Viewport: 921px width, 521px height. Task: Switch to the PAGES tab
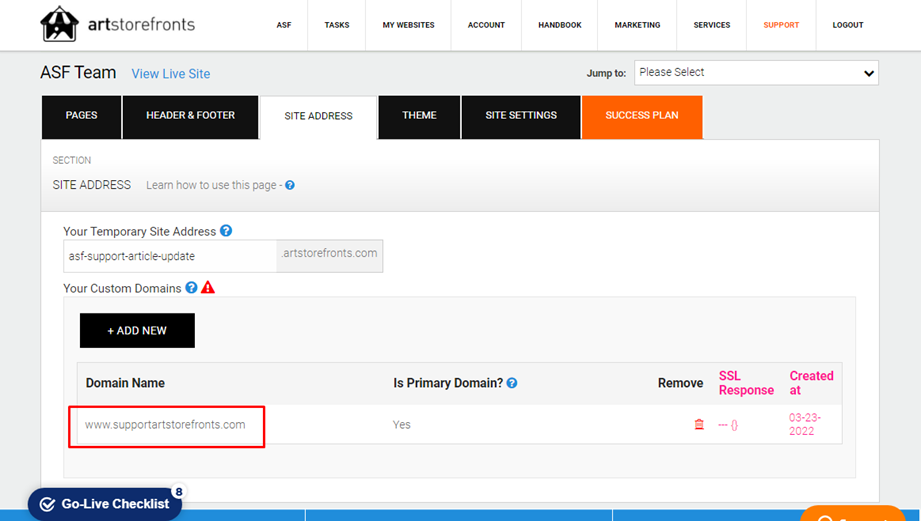point(82,117)
